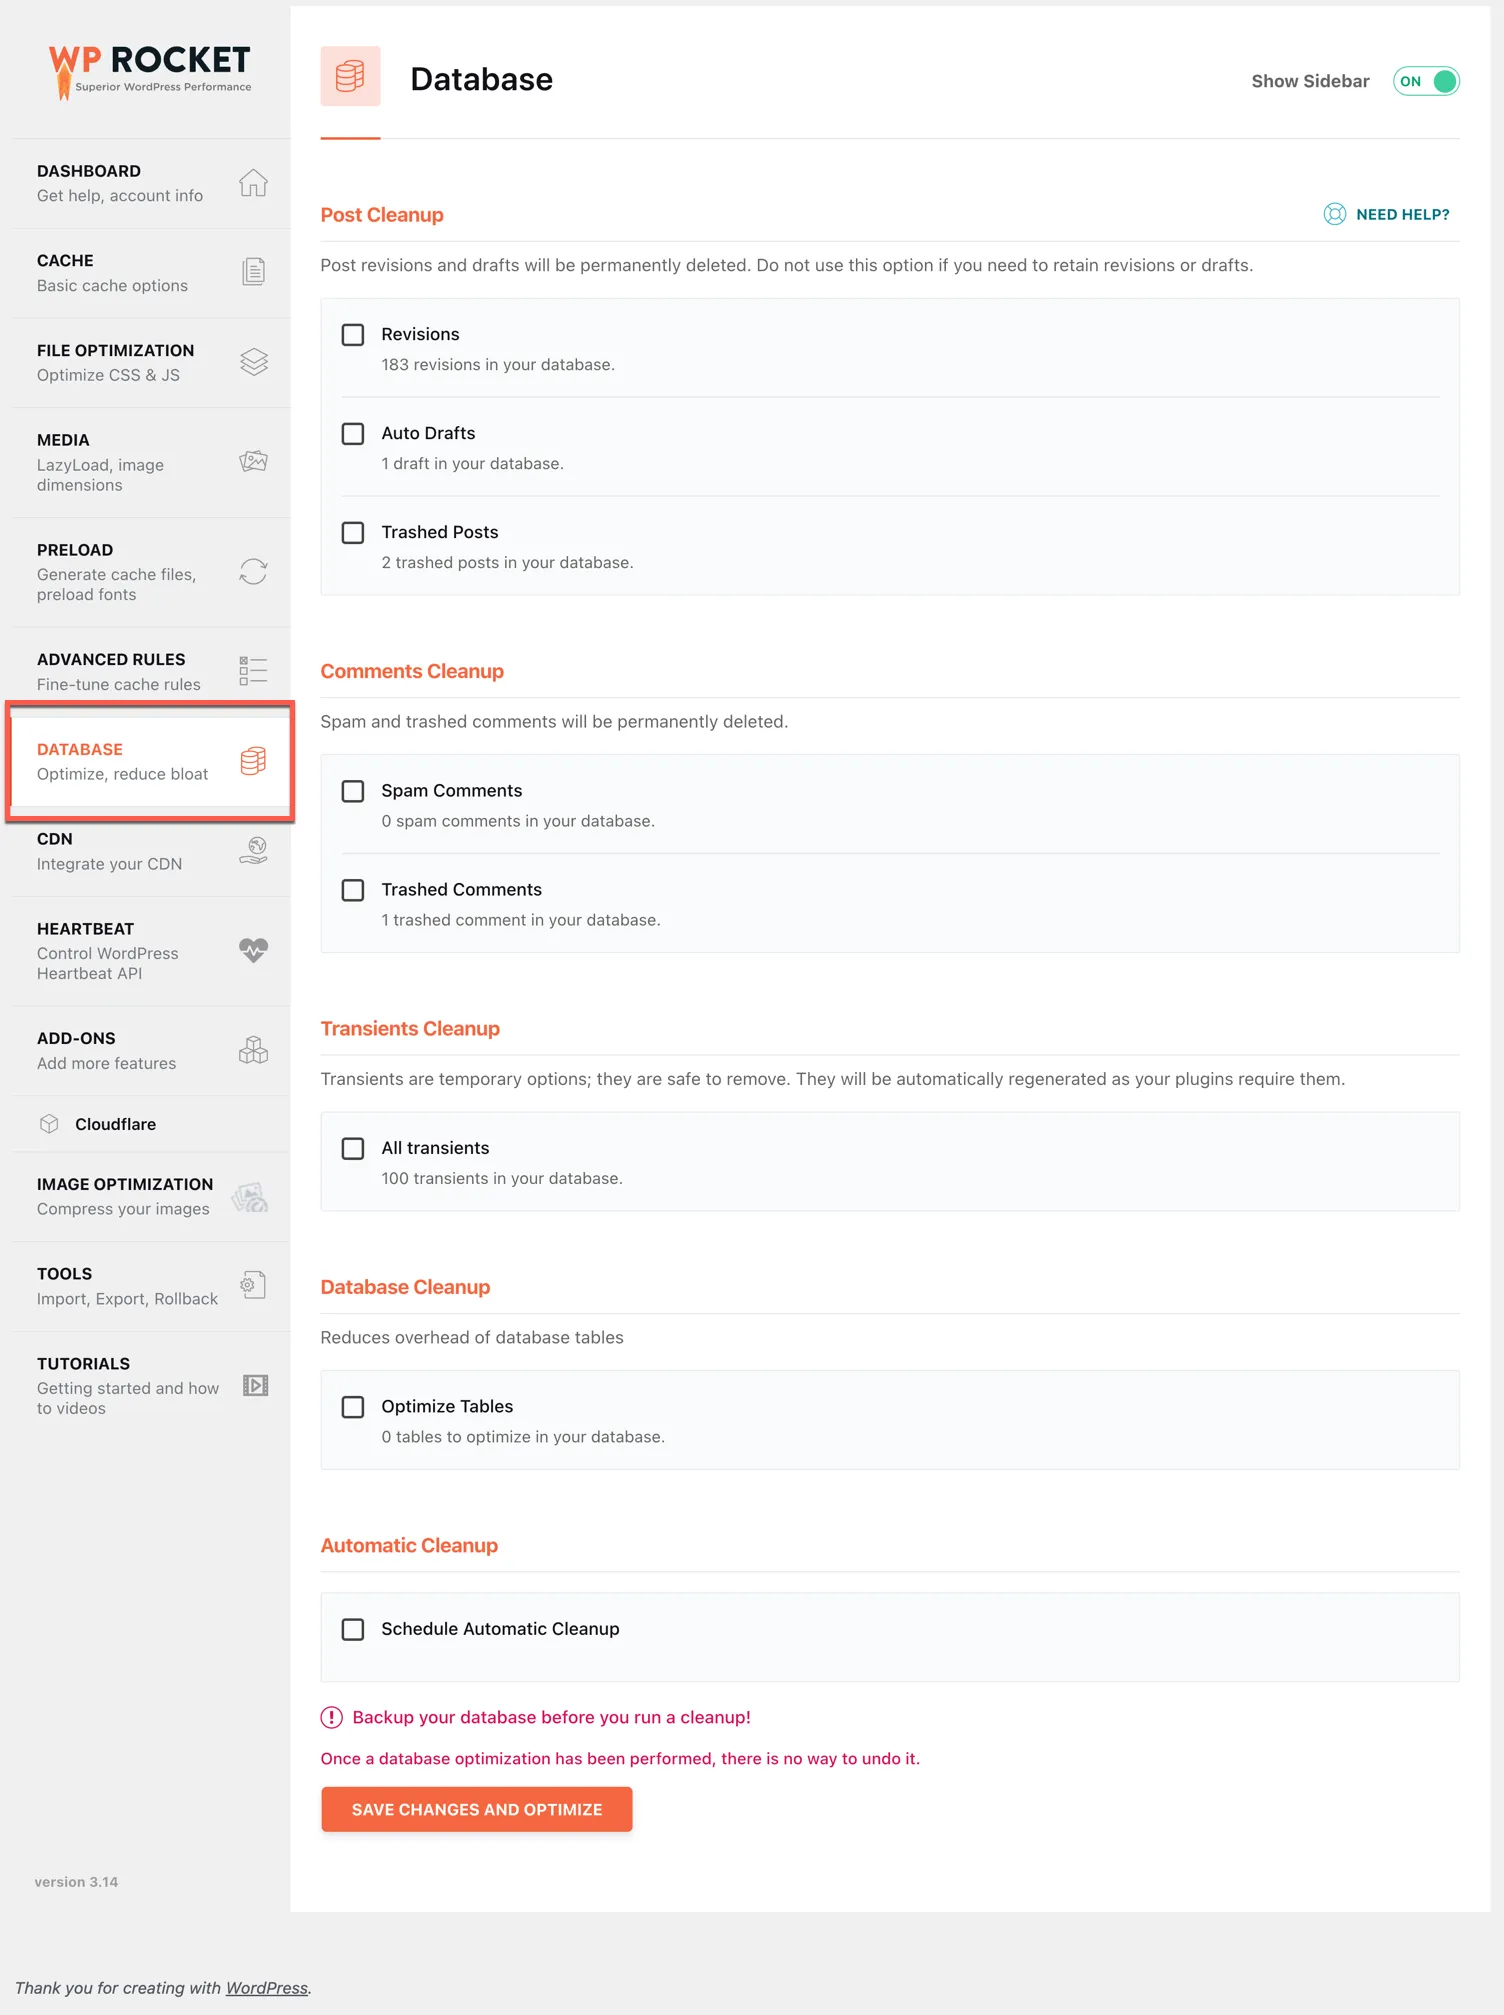This screenshot has width=1504, height=2015.
Task: Click the Preload refresh icon
Action: (253, 571)
